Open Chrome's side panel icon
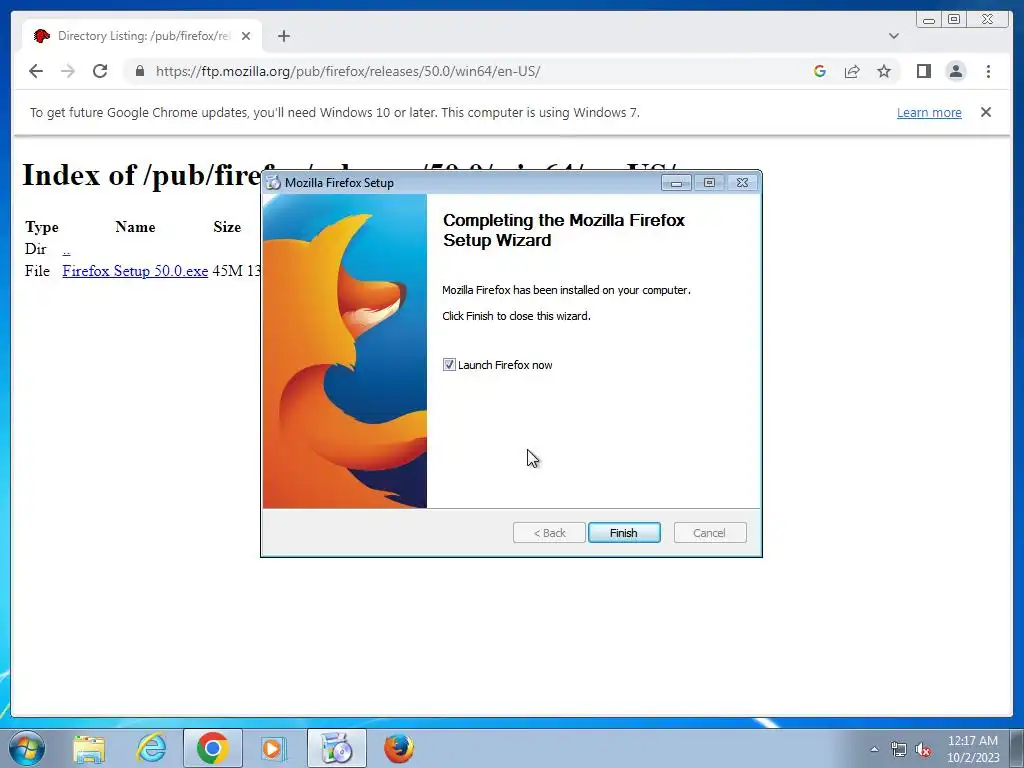This screenshot has height=768, width=1024. pos(923,71)
